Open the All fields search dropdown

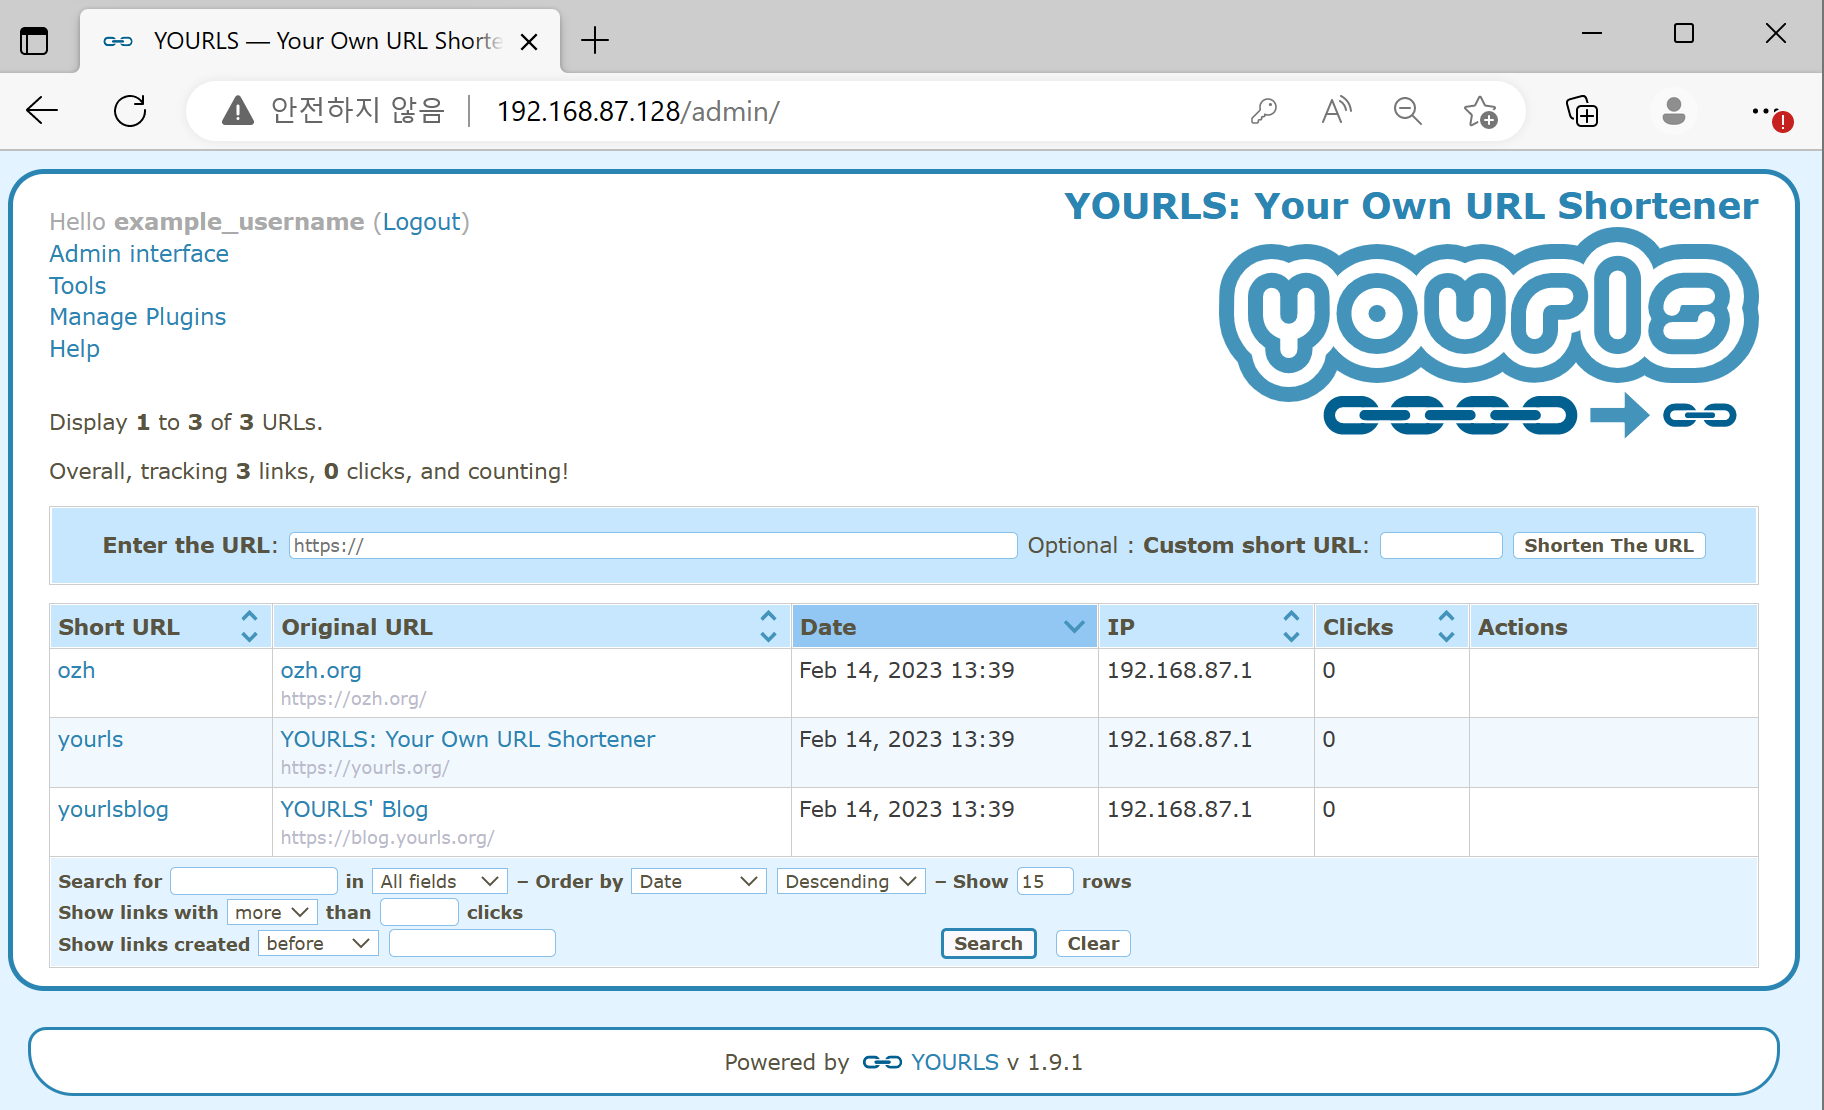pyautogui.click(x=439, y=881)
